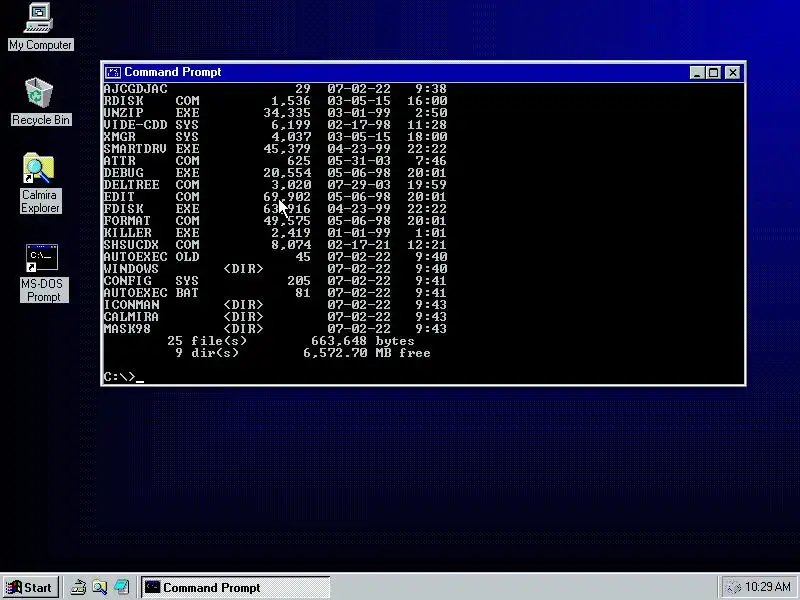
Task: Click the '663,648 bytes' total text
Action: [x=363, y=341]
